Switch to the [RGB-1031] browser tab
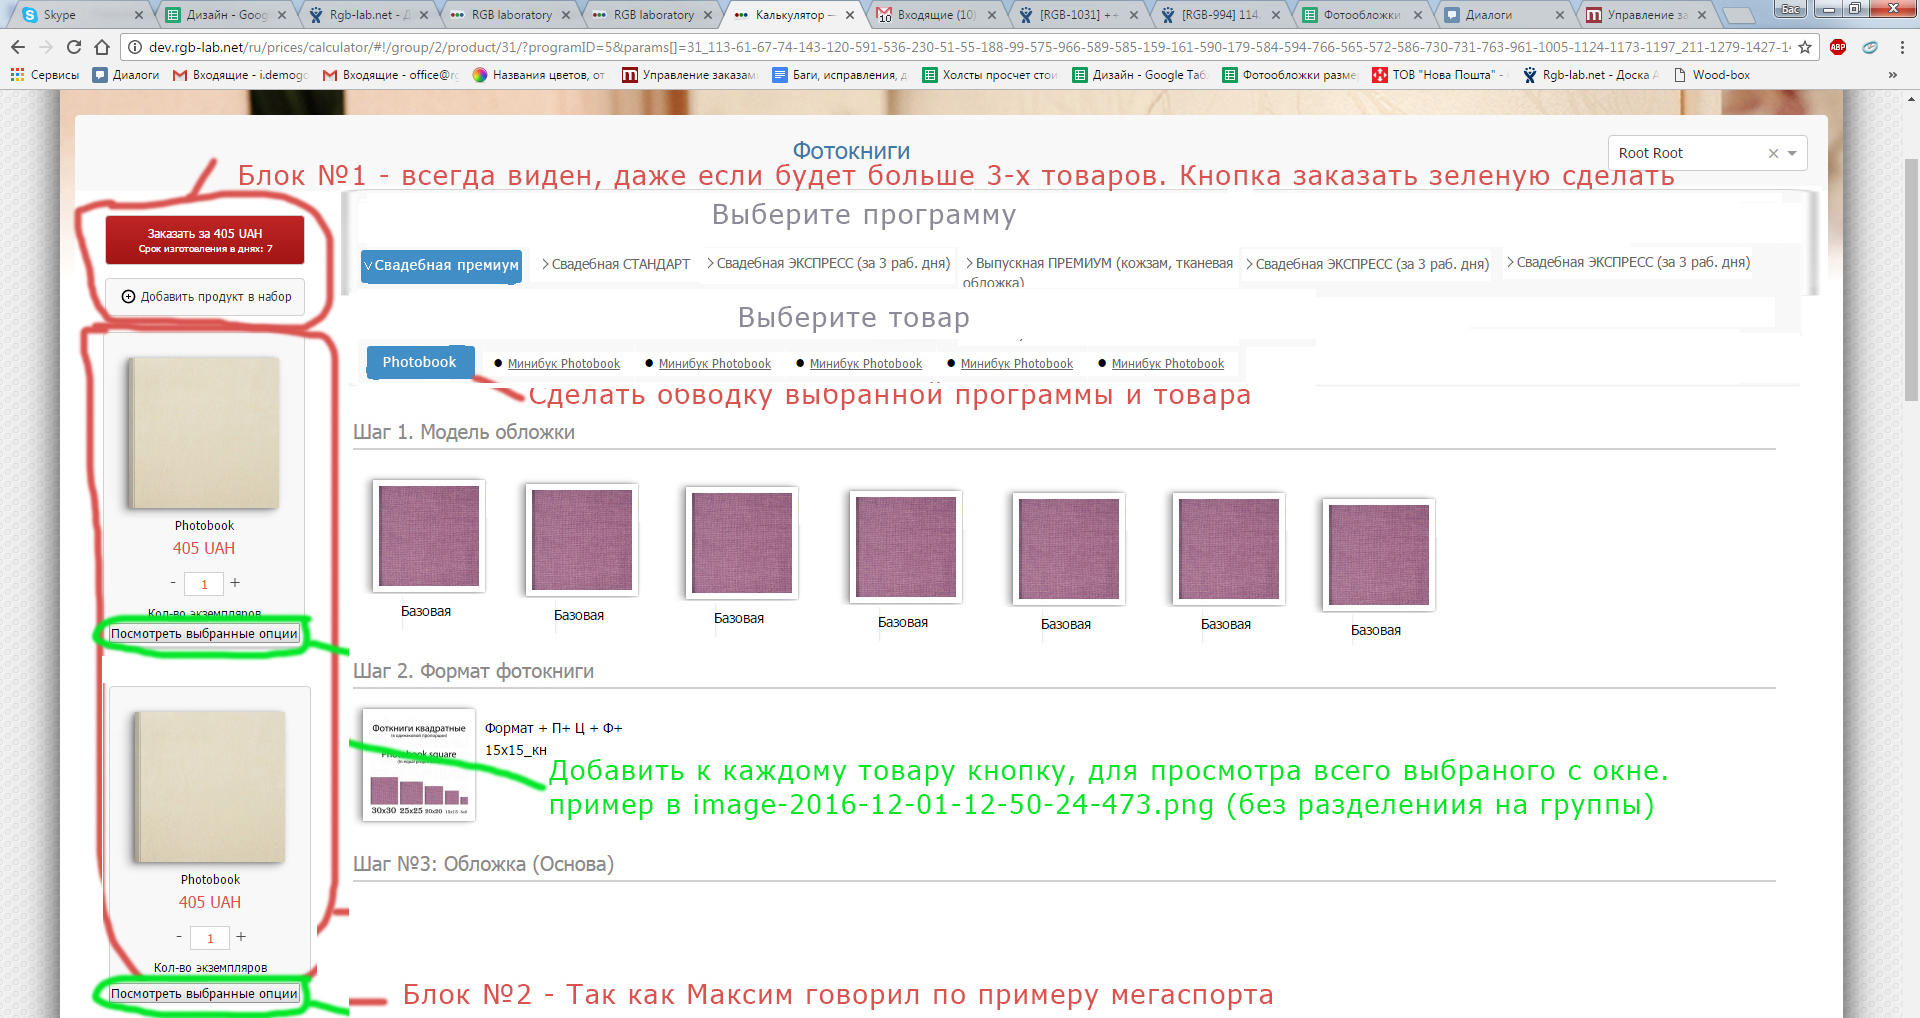Image resolution: width=1920 pixels, height=1018 pixels. tap(1076, 15)
